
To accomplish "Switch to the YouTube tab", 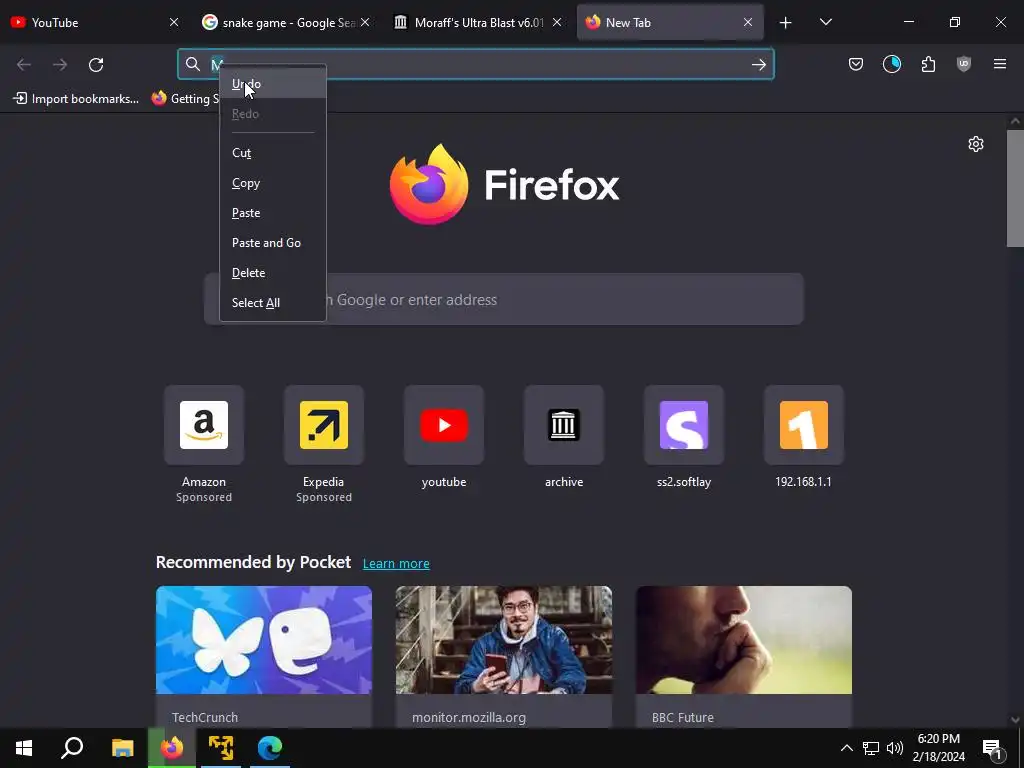I will [85, 22].
